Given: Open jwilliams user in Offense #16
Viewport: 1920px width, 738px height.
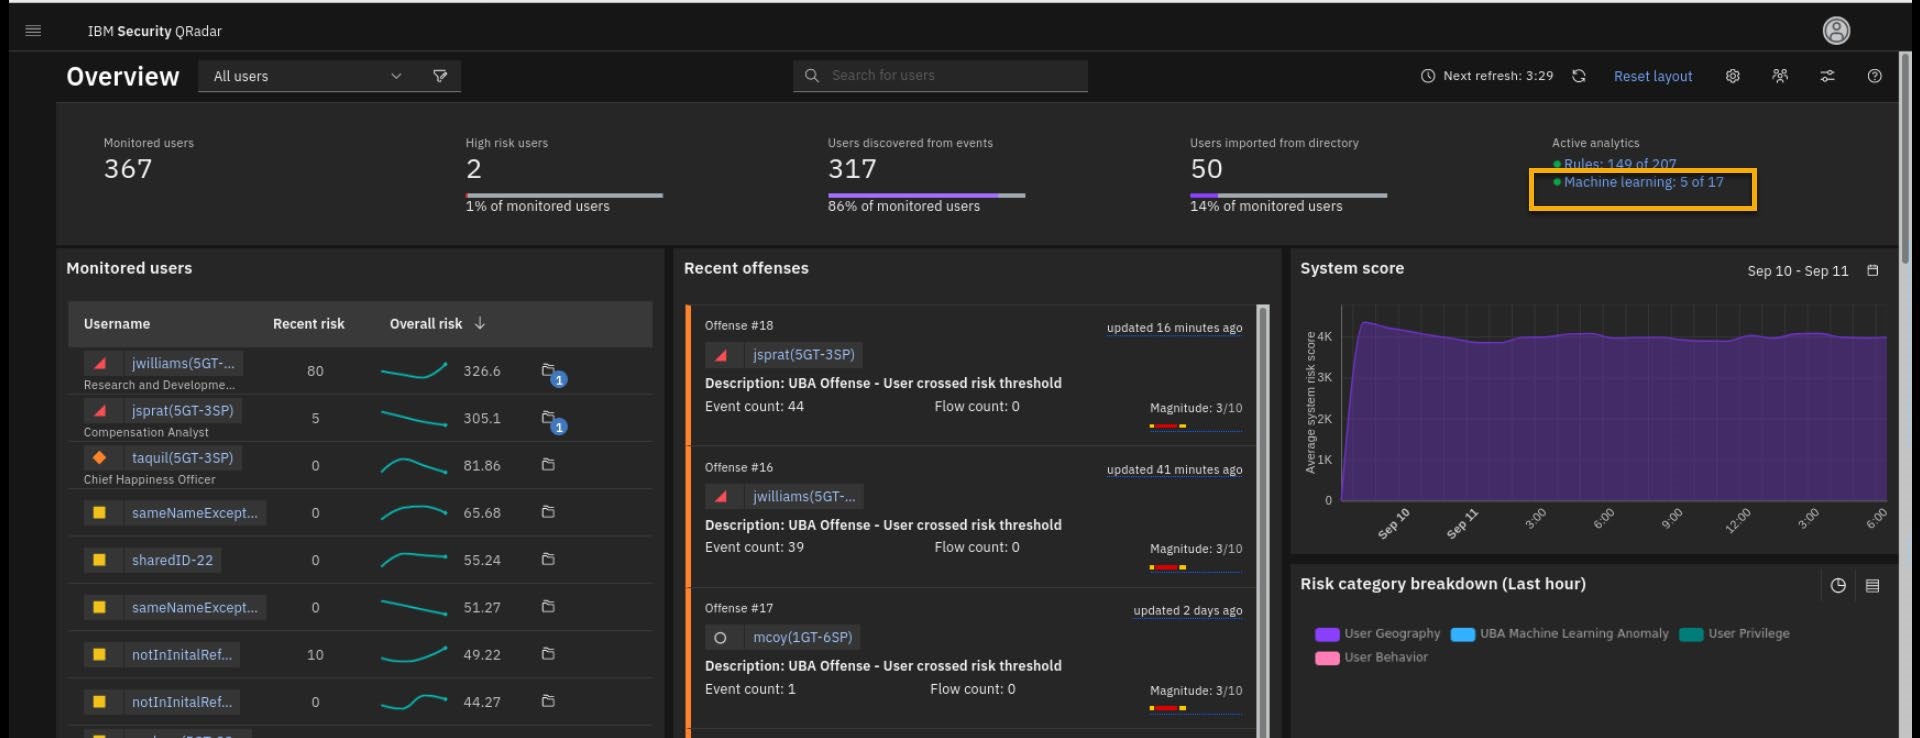Looking at the screenshot, I should 804,497.
